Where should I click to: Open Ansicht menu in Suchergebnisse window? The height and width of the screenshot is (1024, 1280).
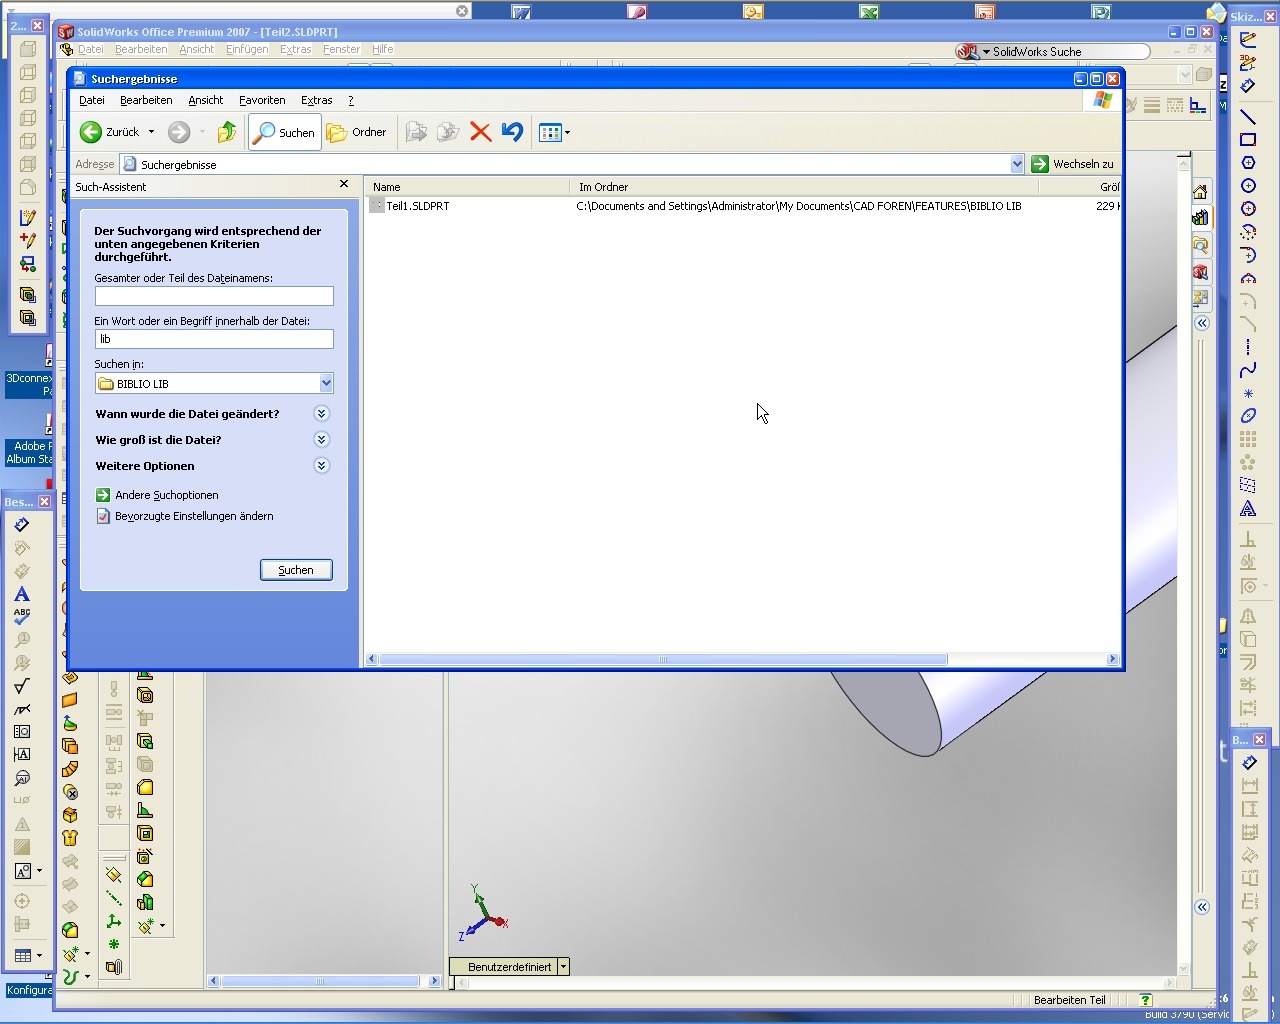pos(206,100)
